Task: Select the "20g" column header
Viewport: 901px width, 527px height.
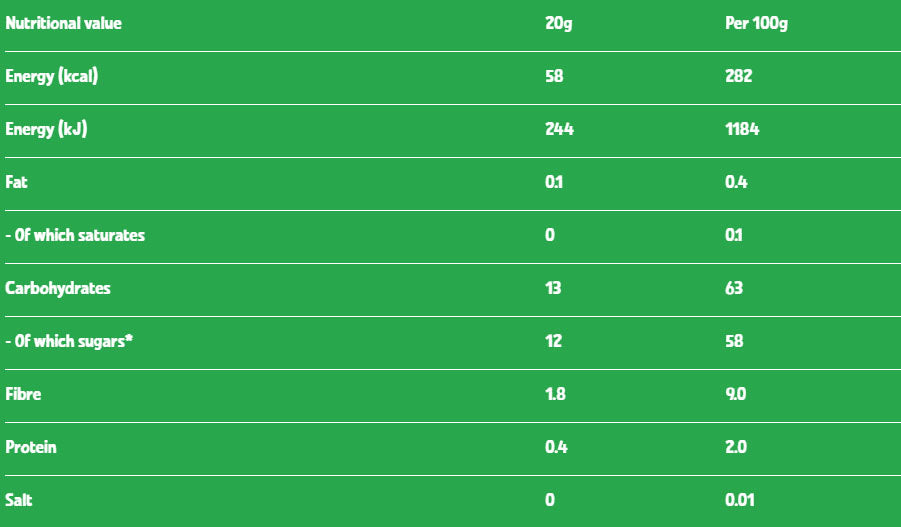Action: tap(558, 23)
